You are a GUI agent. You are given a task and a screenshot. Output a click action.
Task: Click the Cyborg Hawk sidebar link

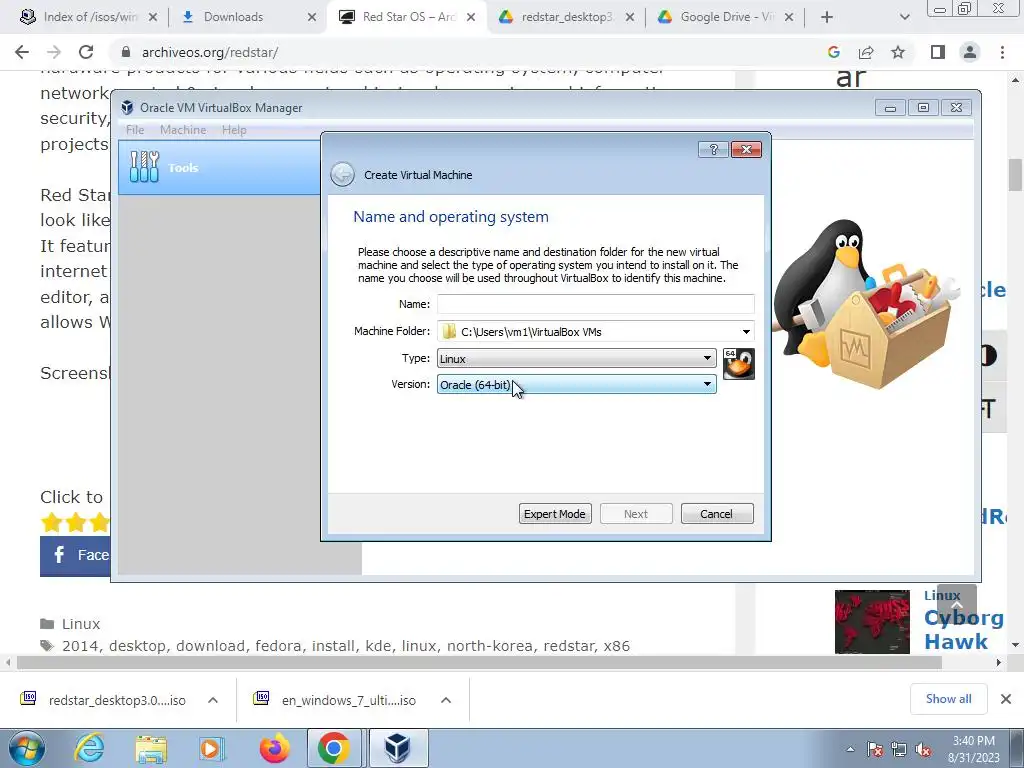pyautogui.click(x=964, y=629)
